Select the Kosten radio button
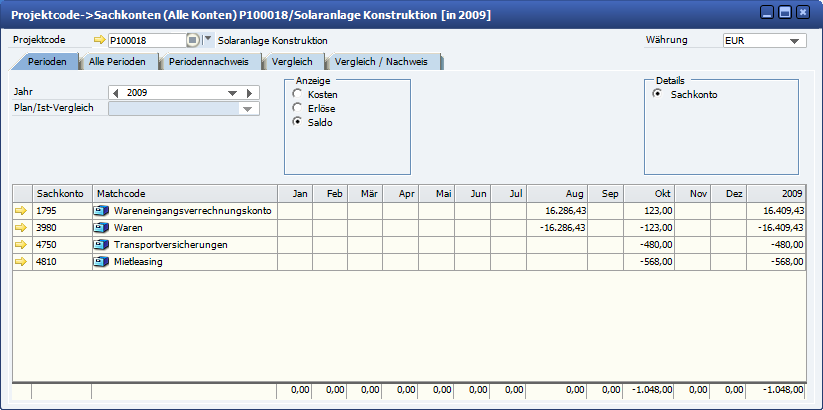This screenshot has height=410, width=823. click(298, 94)
